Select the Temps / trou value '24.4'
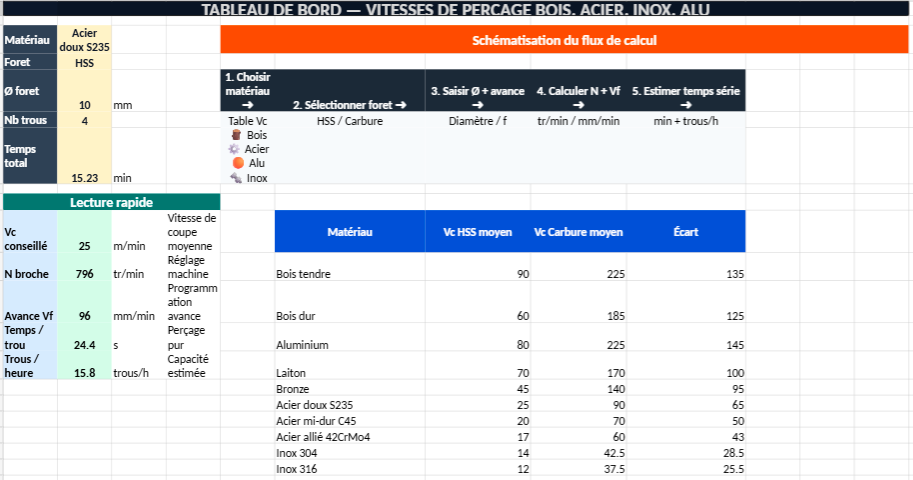This screenshot has height=480, width=913. pyautogui.click(x=84, y=337)
